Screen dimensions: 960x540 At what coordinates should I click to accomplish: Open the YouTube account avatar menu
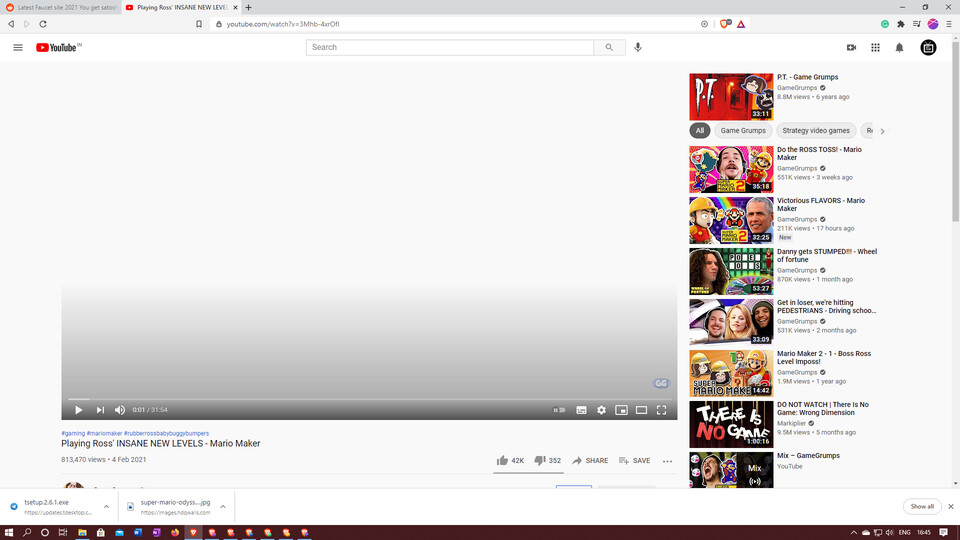click(928, 47)
